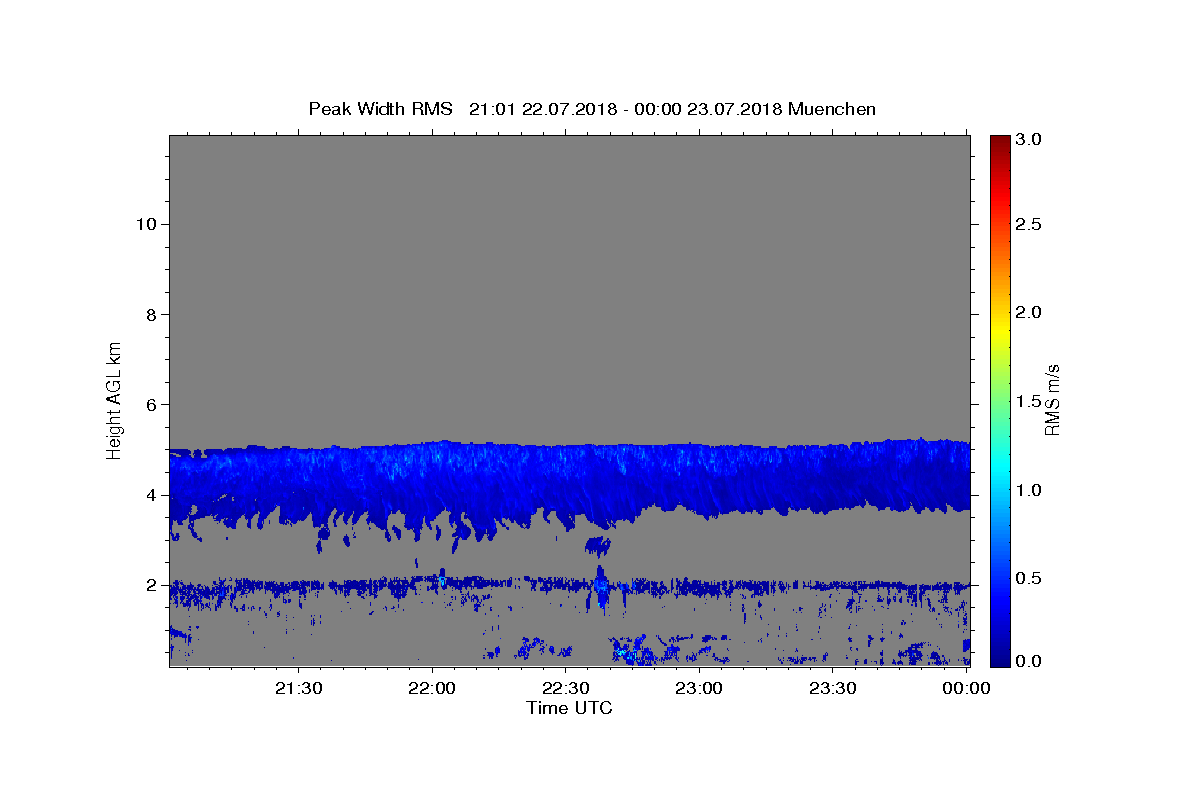Click the colorbar label '2.5'
This screenshot has height=800, width=1200.
coord(1030,224)
